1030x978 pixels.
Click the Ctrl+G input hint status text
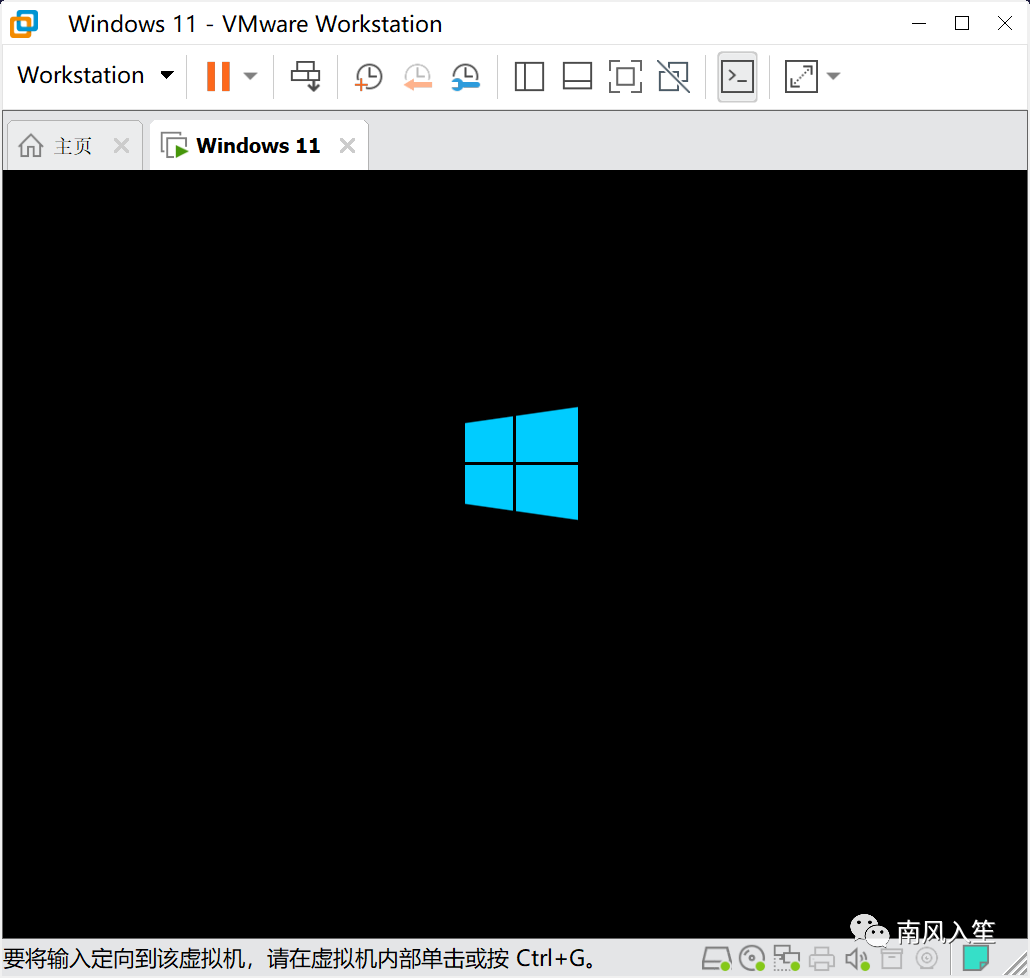[300, 958]
